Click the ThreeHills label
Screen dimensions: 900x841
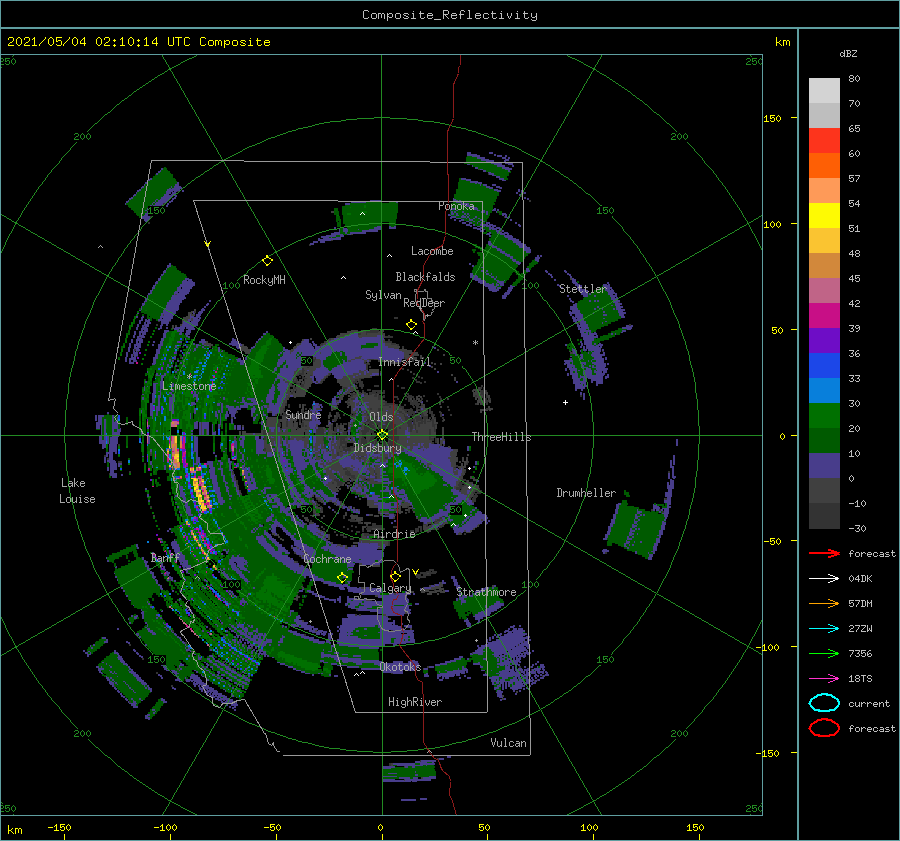tap(502, 437)
